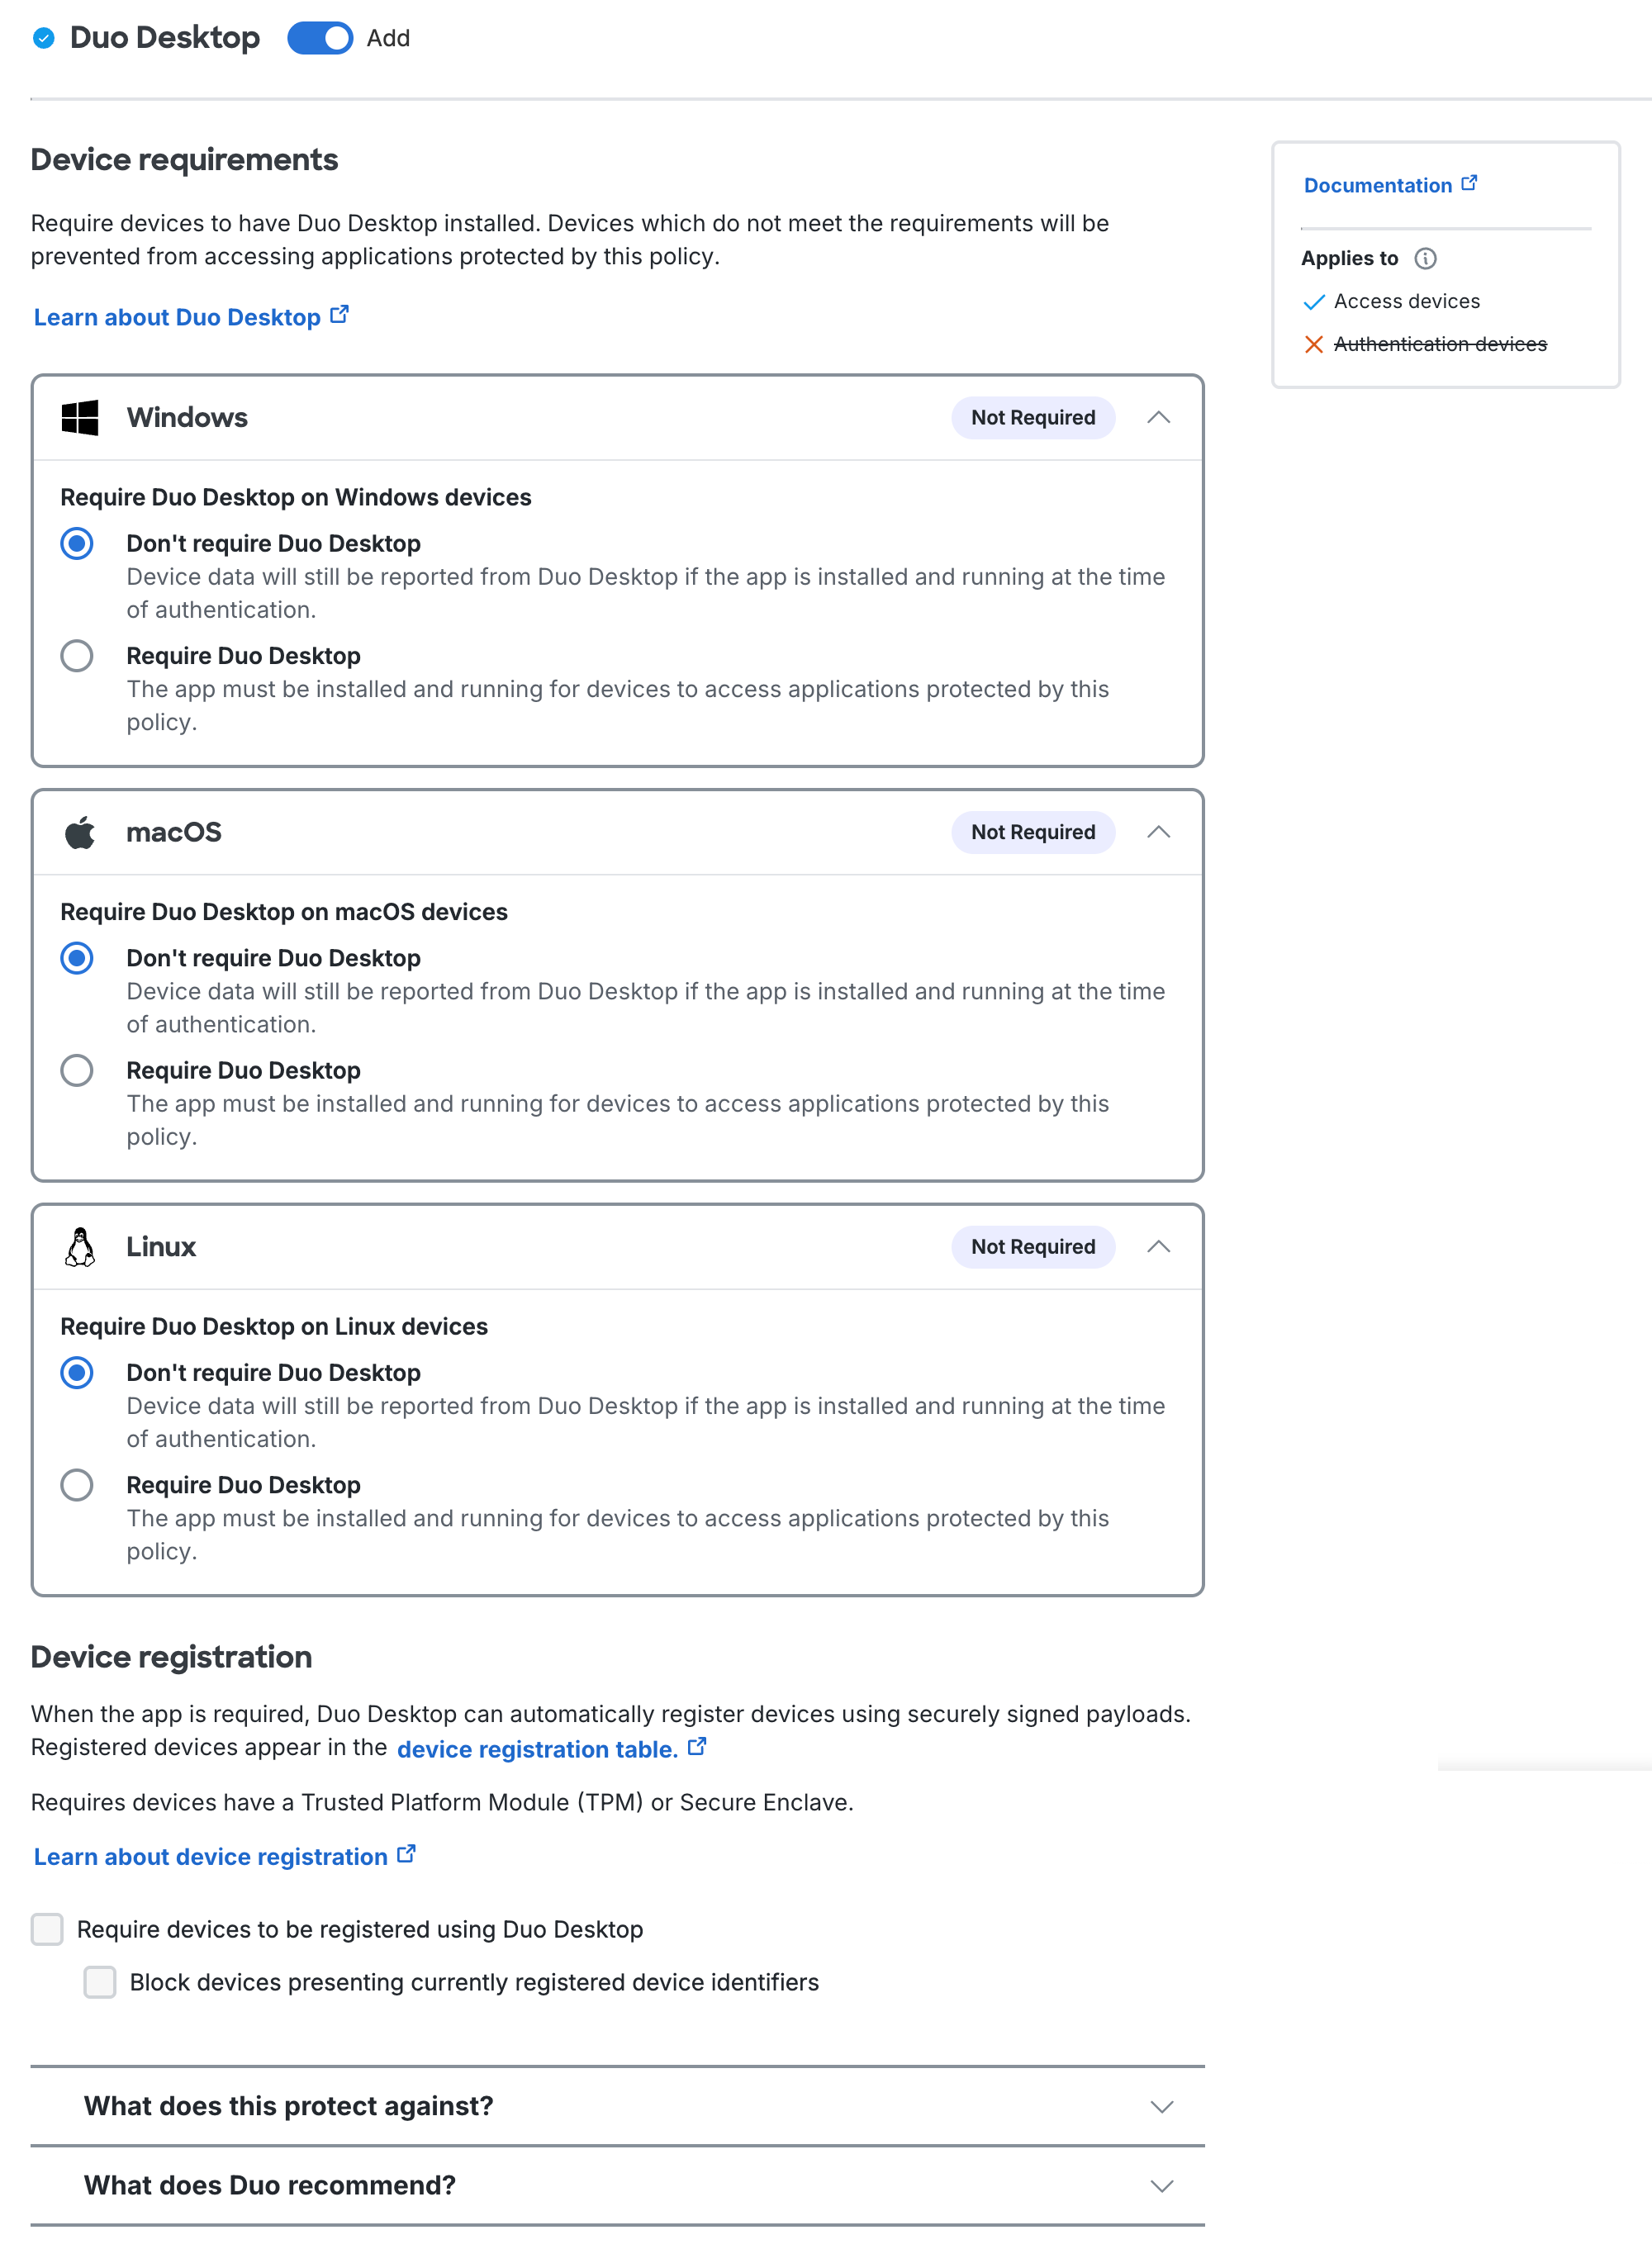Click the Apple icon in the macOS section
Viewport: 1652px width, 2249px height.
(81, 832)
